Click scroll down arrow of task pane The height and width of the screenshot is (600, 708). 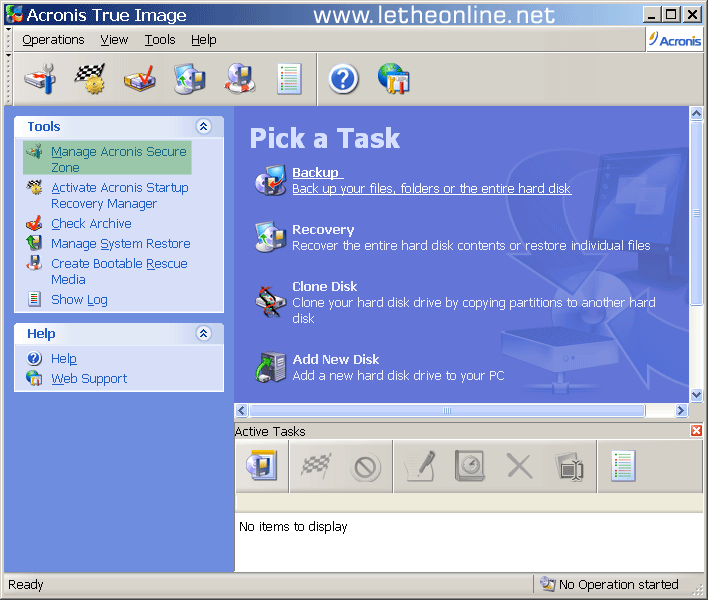point(696,395)
